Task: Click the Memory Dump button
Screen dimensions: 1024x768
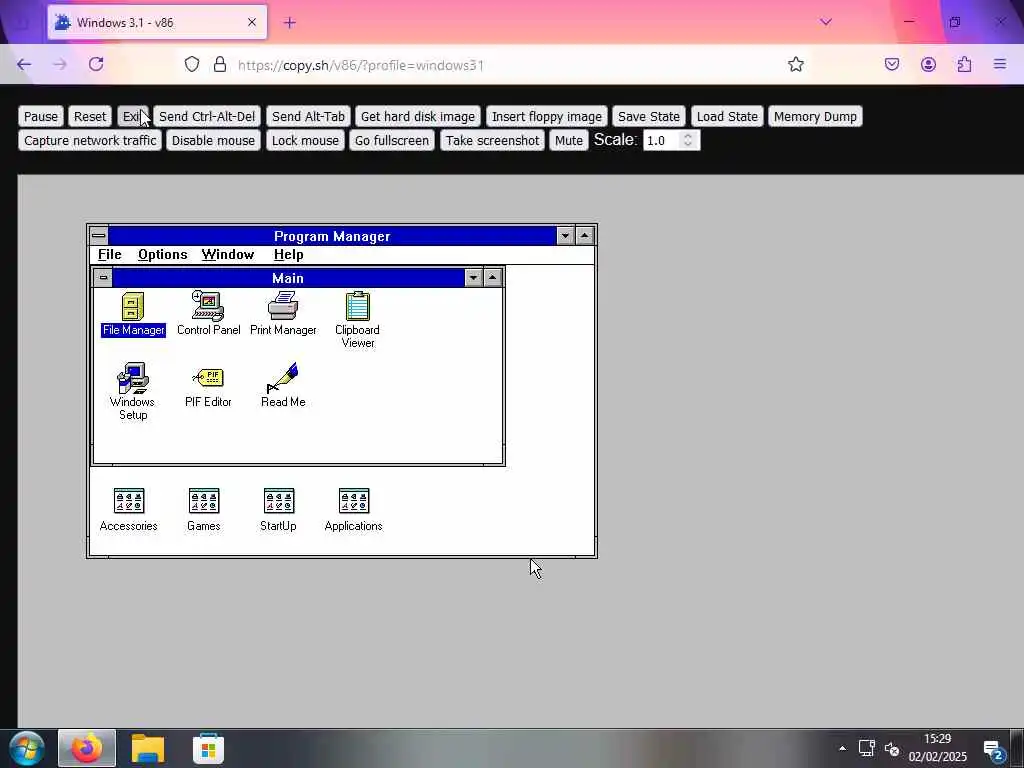Action: click(x=815, y=116)
